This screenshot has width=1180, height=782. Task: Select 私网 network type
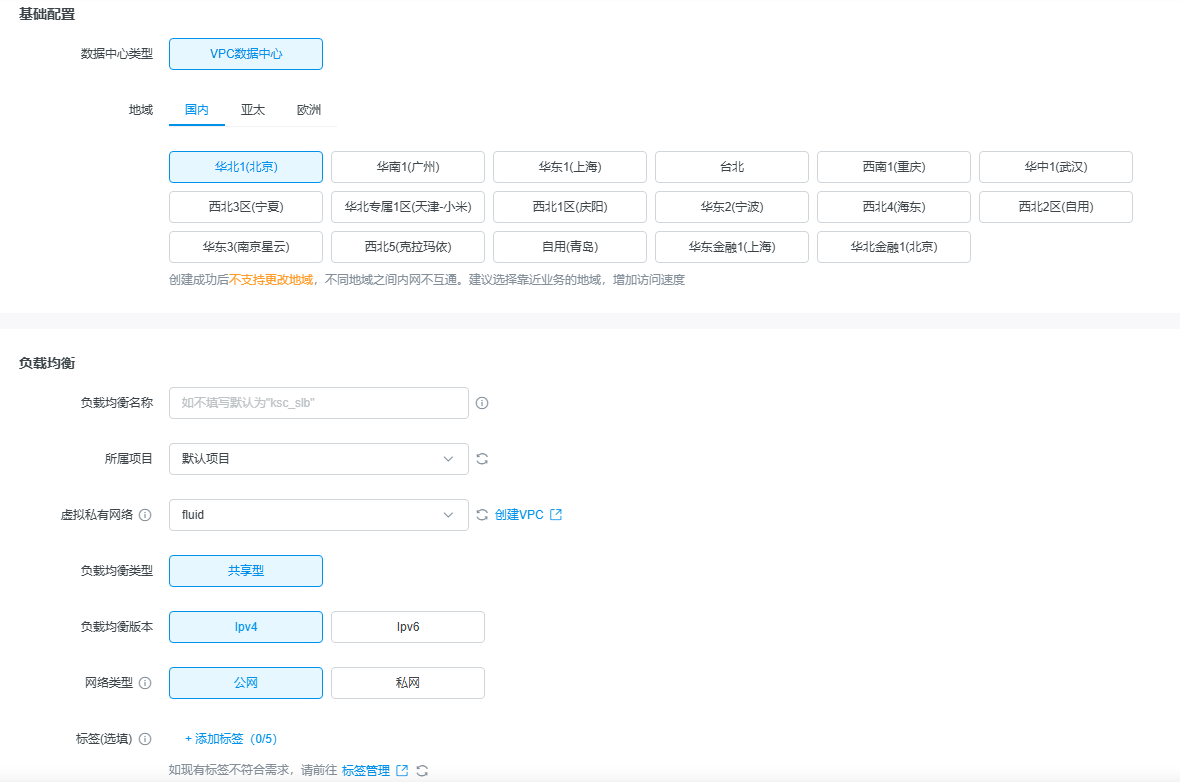[x=408, y=683]
